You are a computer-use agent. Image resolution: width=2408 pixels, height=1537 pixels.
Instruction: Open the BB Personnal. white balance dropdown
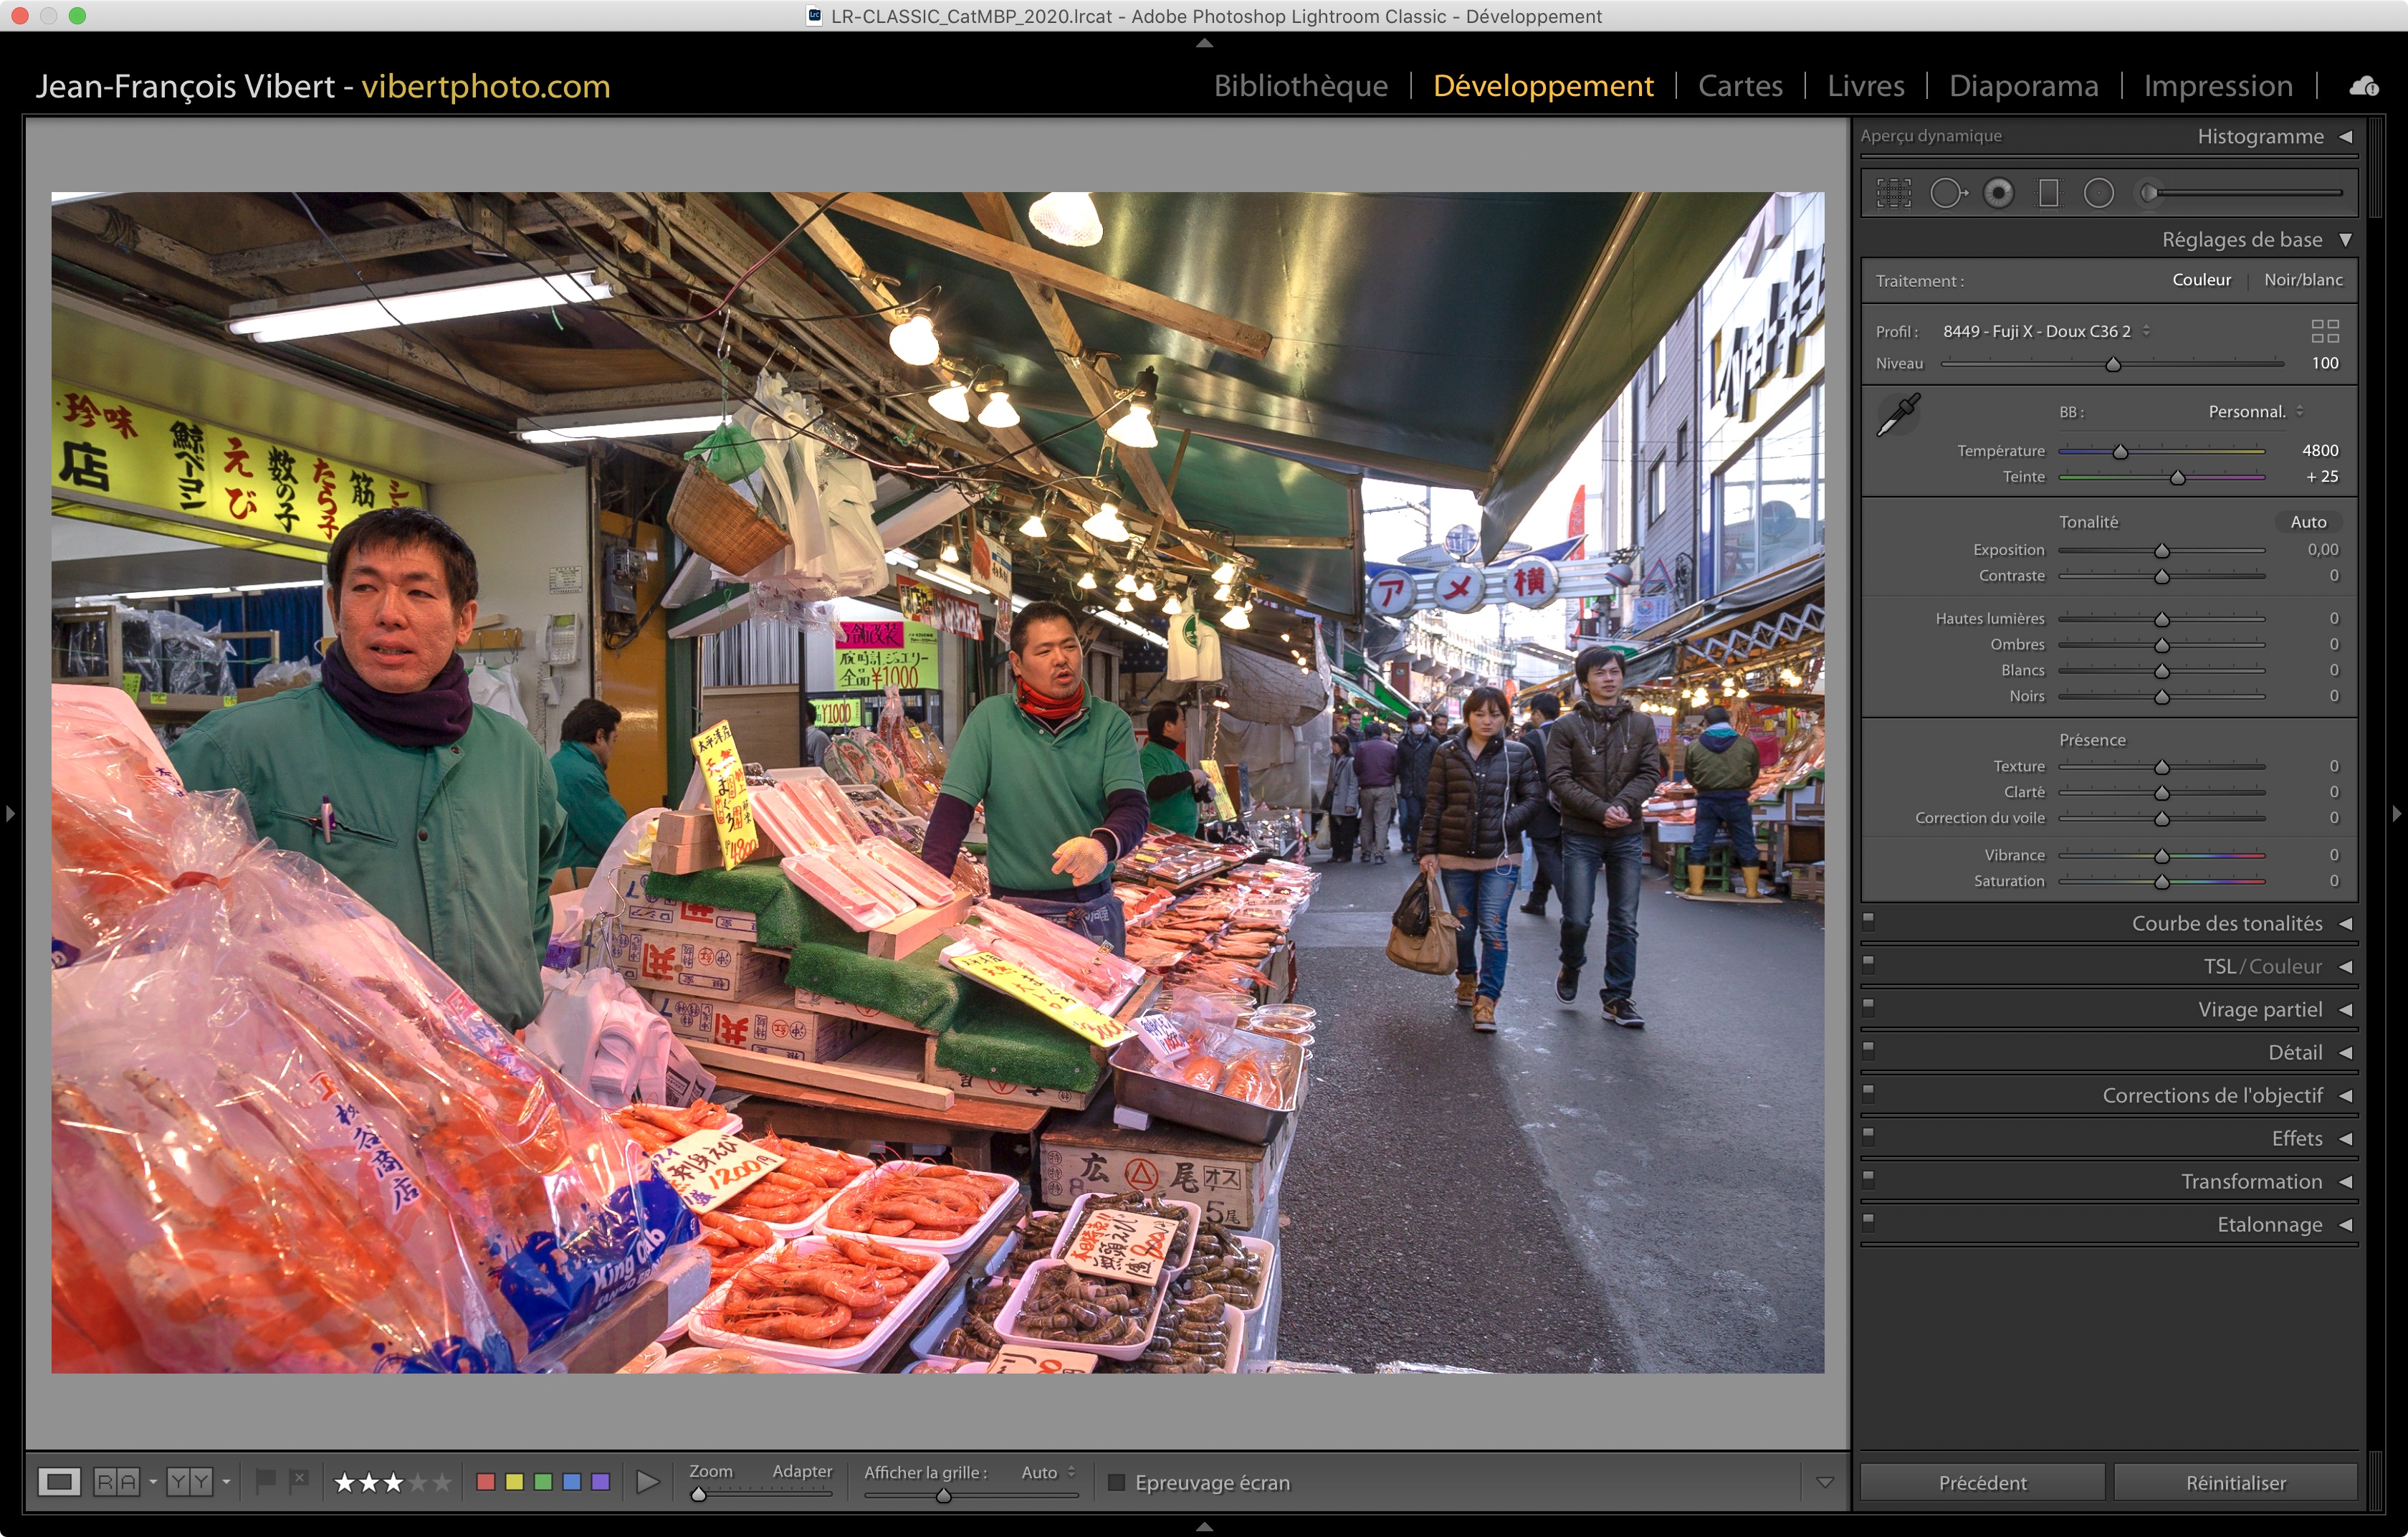point(2255,412)
